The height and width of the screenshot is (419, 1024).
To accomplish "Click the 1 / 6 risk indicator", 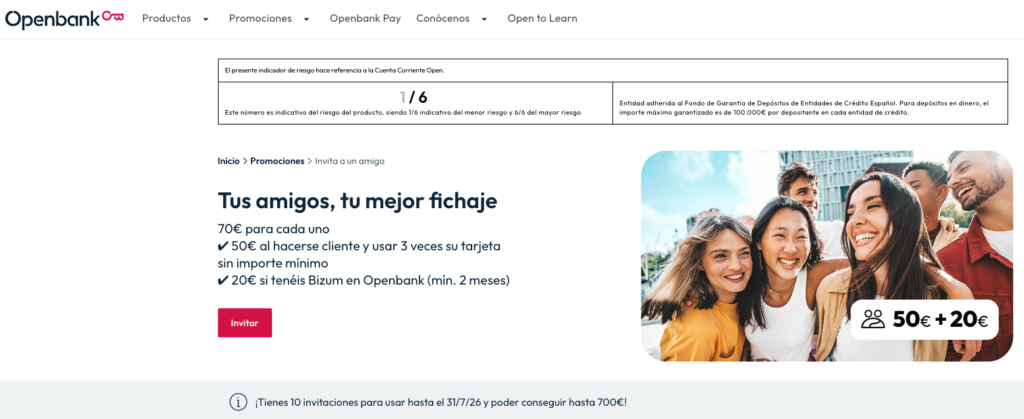I will (x=413, y=98).
